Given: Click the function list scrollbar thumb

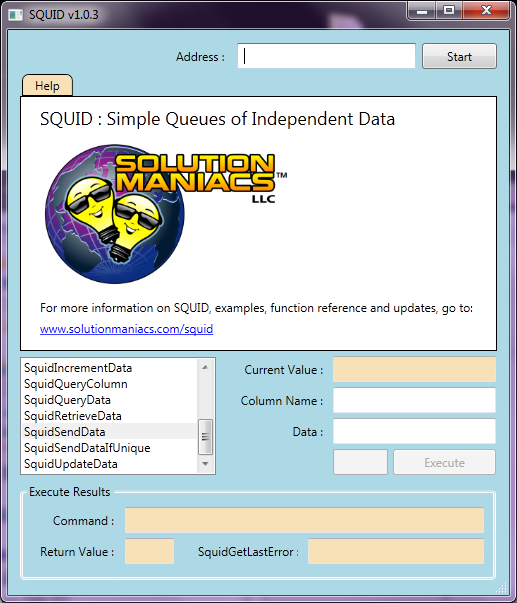Looking at the screenshot, I should pos(205,437).
